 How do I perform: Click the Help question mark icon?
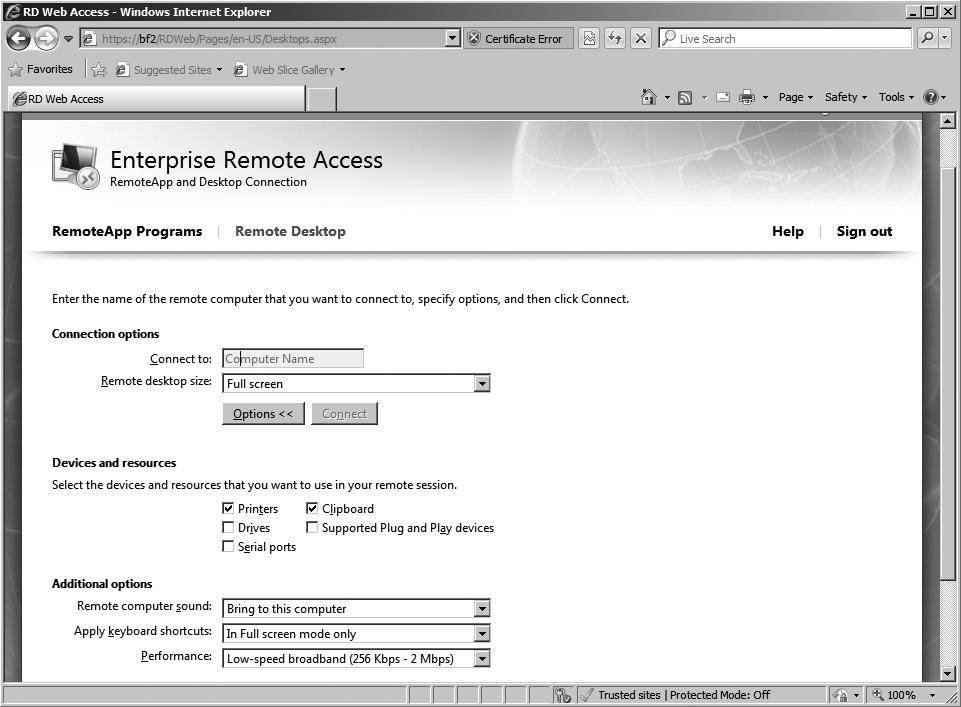tap(930, 97)
